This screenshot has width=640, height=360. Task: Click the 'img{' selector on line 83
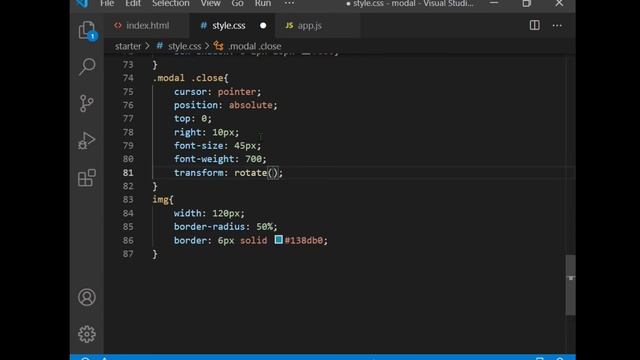(163, 200)
